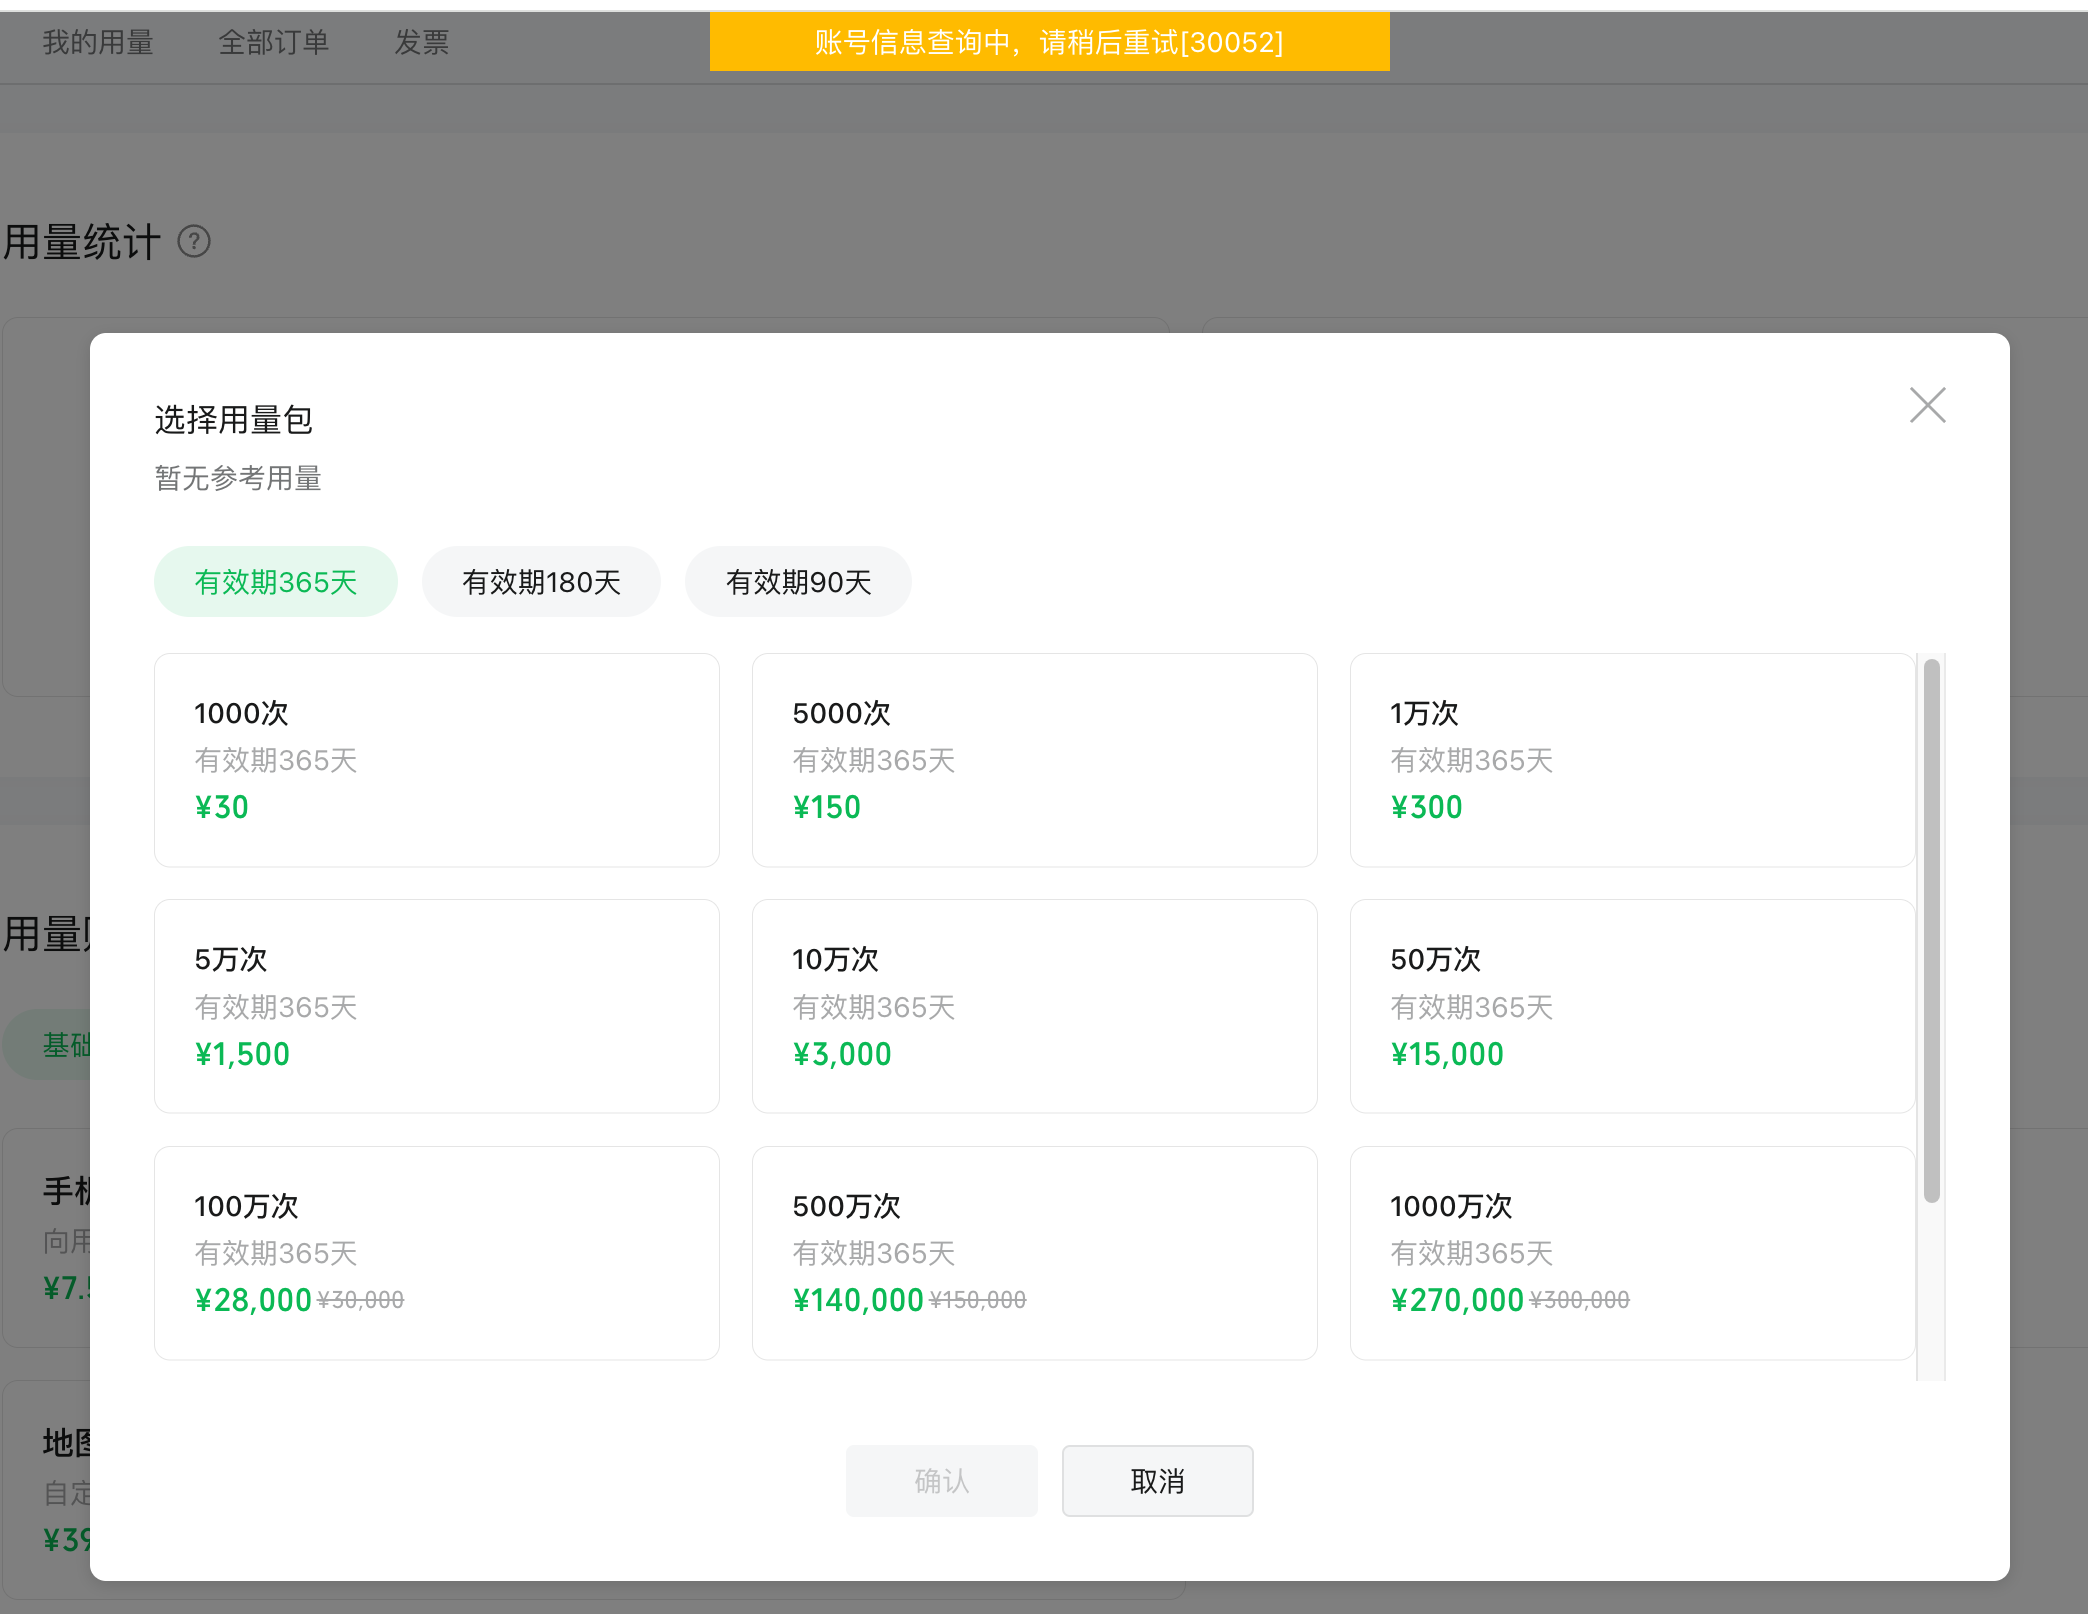Choose the 500万次 package at ¥140,000
The image size is (2088, 1614).
point(1034,1253)
